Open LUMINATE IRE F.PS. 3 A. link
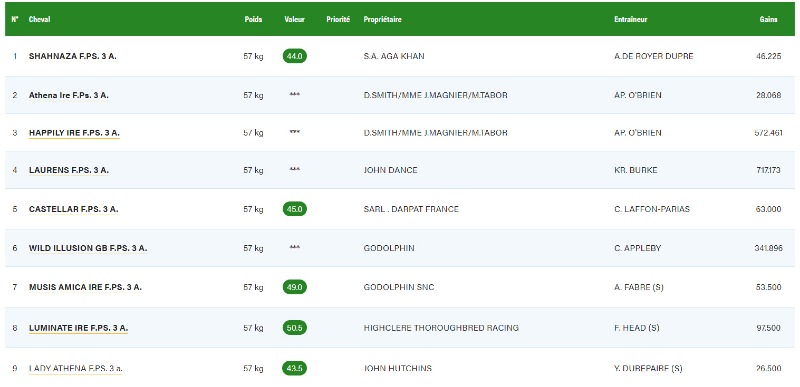This screenshot has height=387, width=800. coord(78,328)
